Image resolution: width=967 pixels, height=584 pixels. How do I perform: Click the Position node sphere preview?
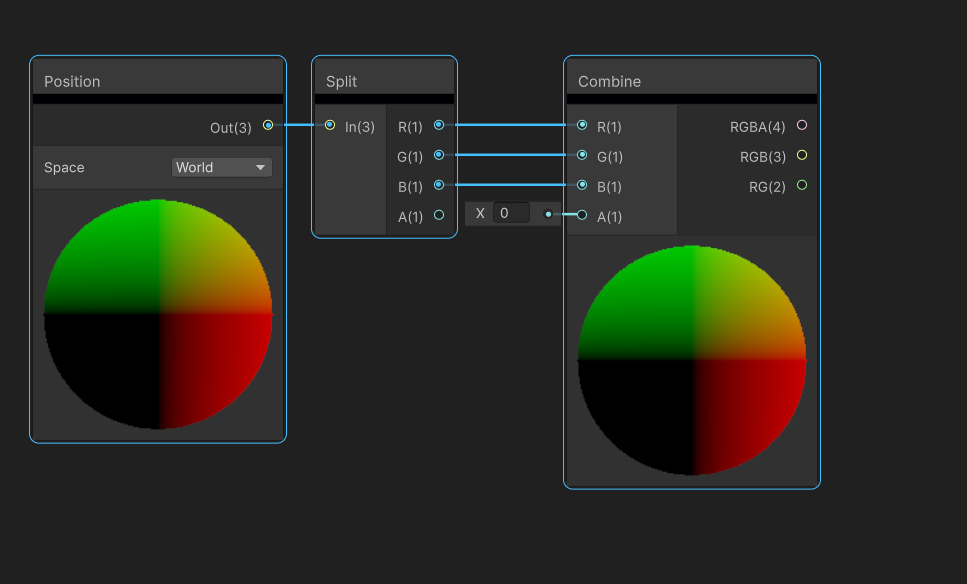[x=158, y=314]
